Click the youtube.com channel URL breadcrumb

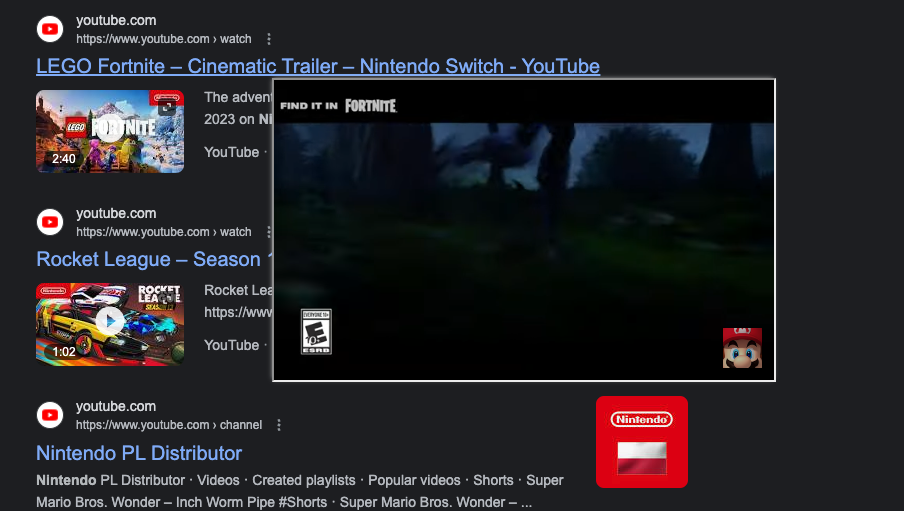pyautogui.click(x=169, y=425)
